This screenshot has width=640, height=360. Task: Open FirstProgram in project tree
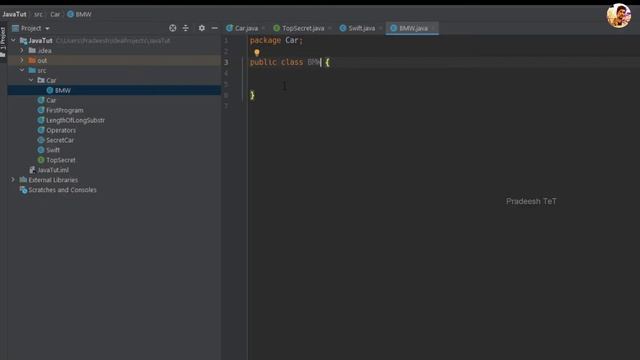64,110
